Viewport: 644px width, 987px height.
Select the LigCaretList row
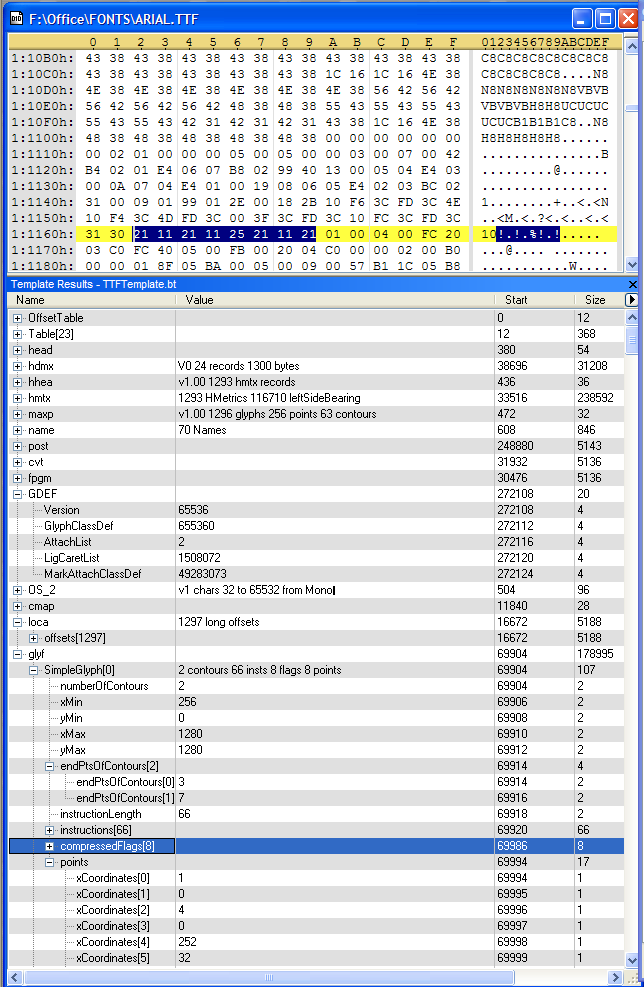click(317, 558)
